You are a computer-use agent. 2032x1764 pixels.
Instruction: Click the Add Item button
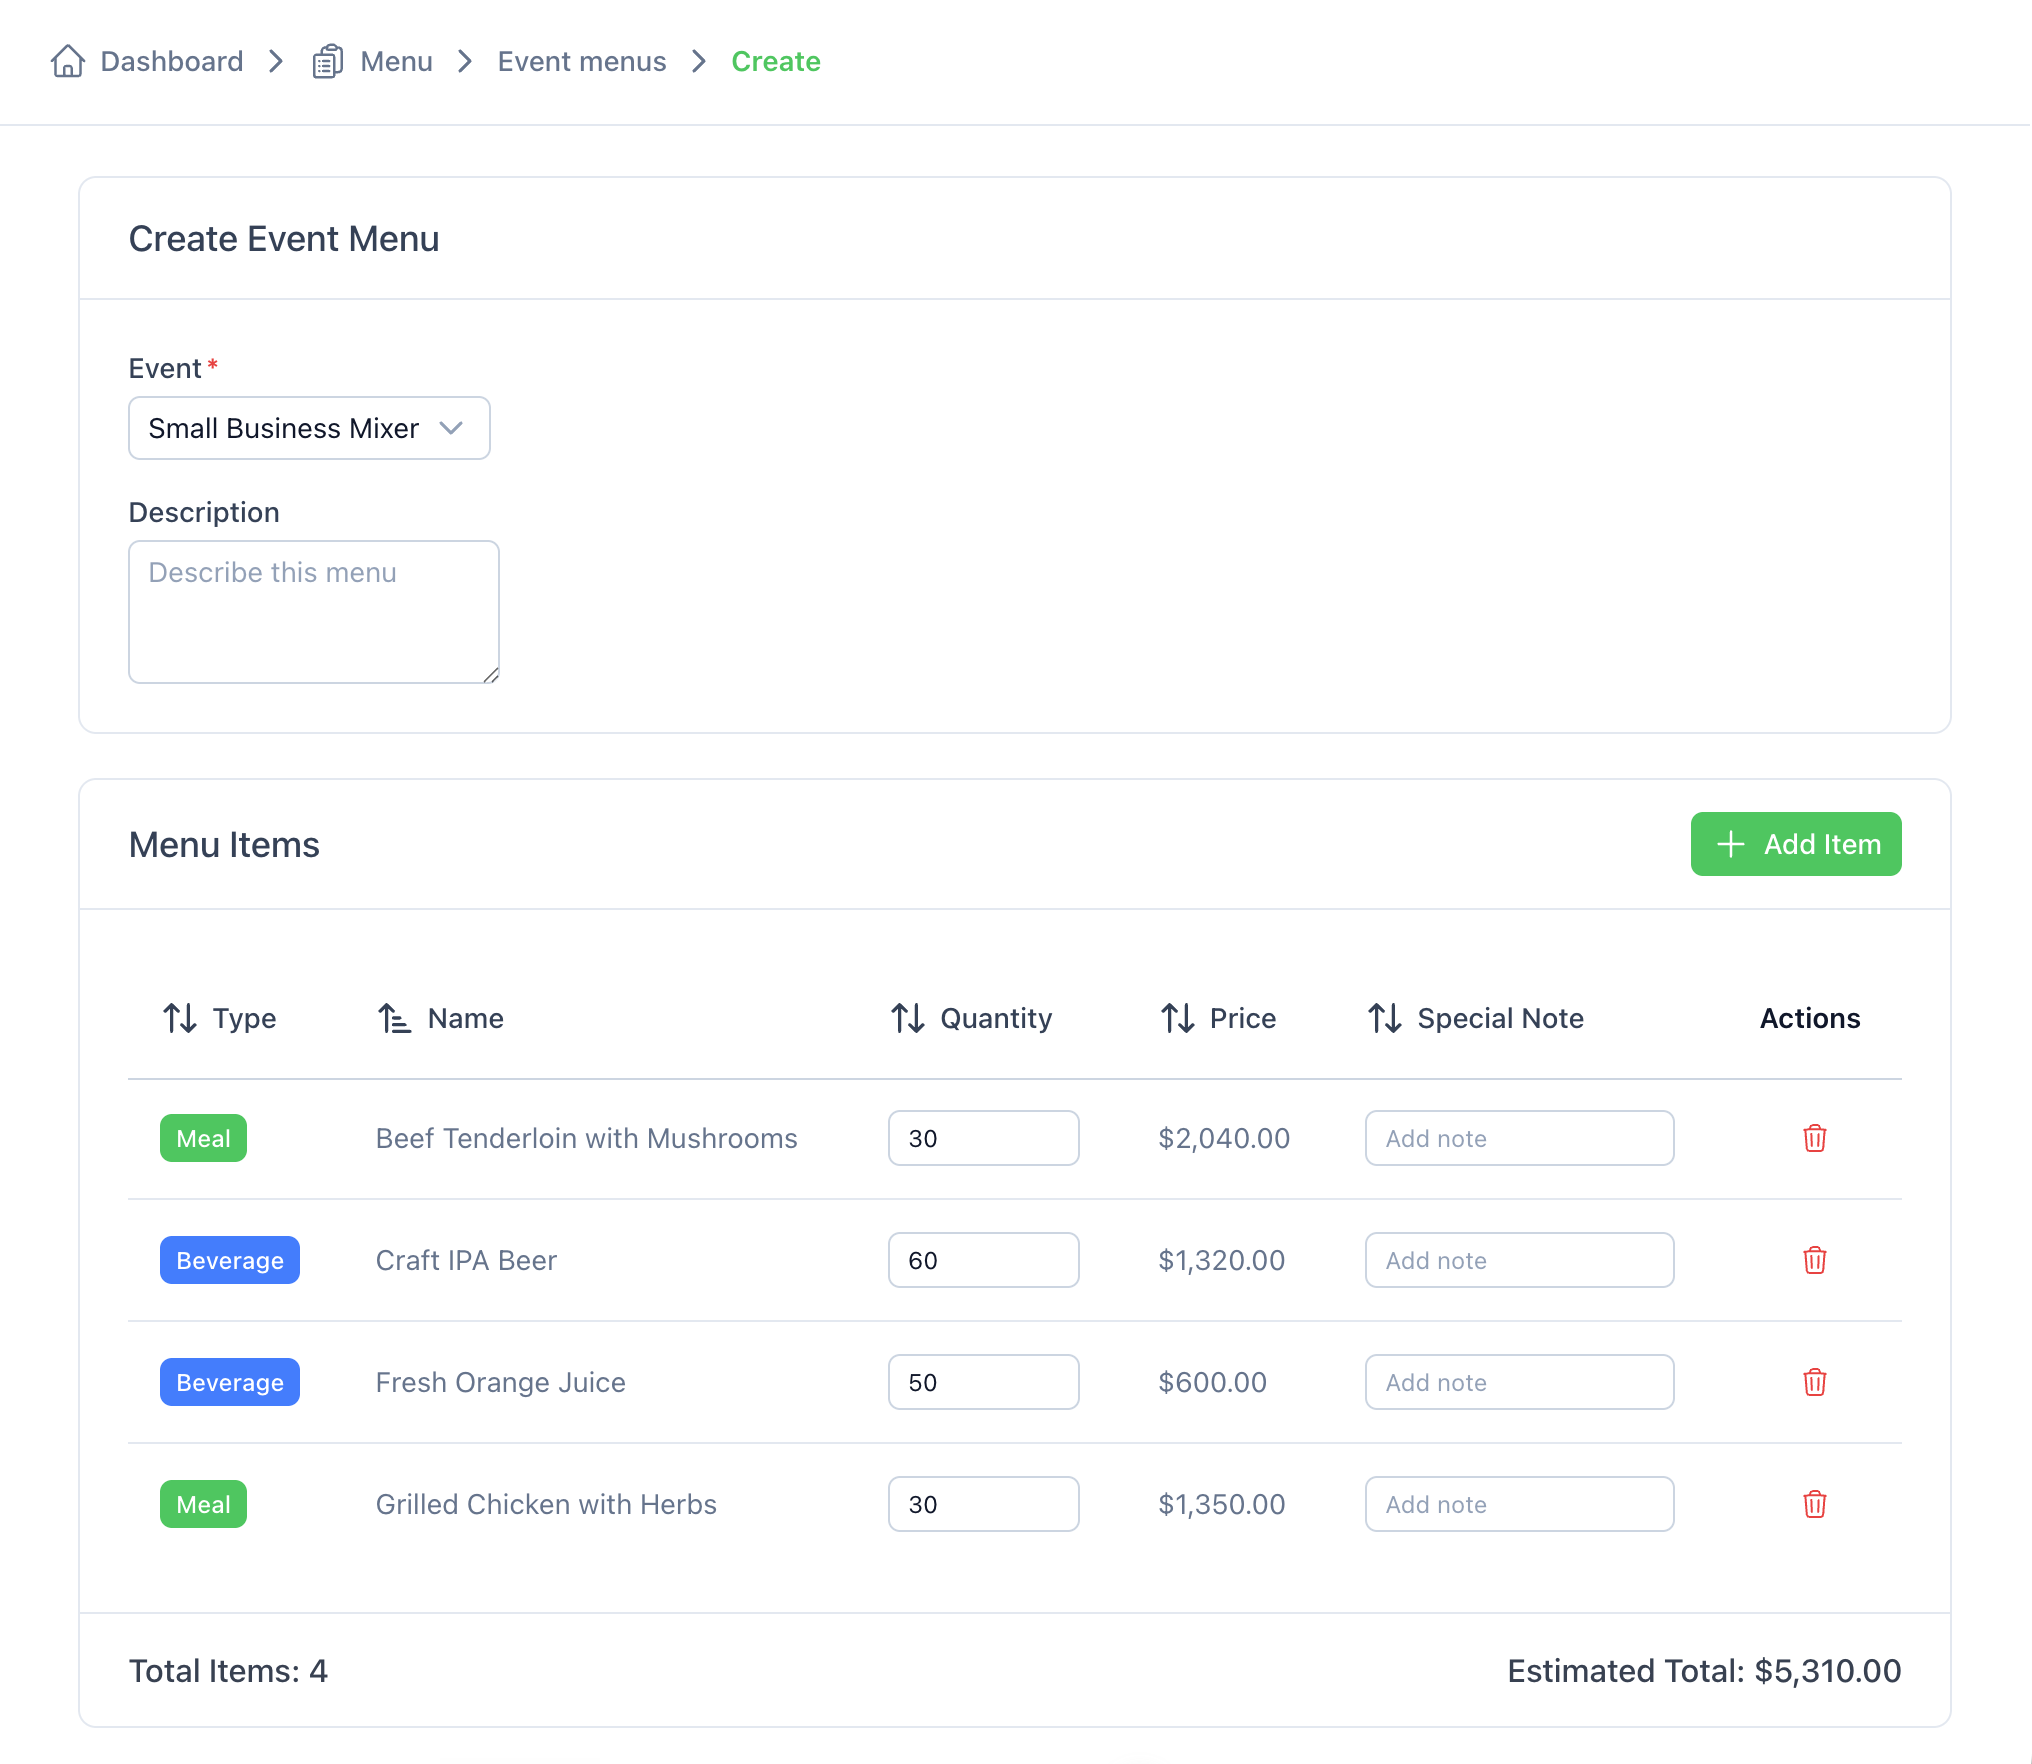(1796, 844)
